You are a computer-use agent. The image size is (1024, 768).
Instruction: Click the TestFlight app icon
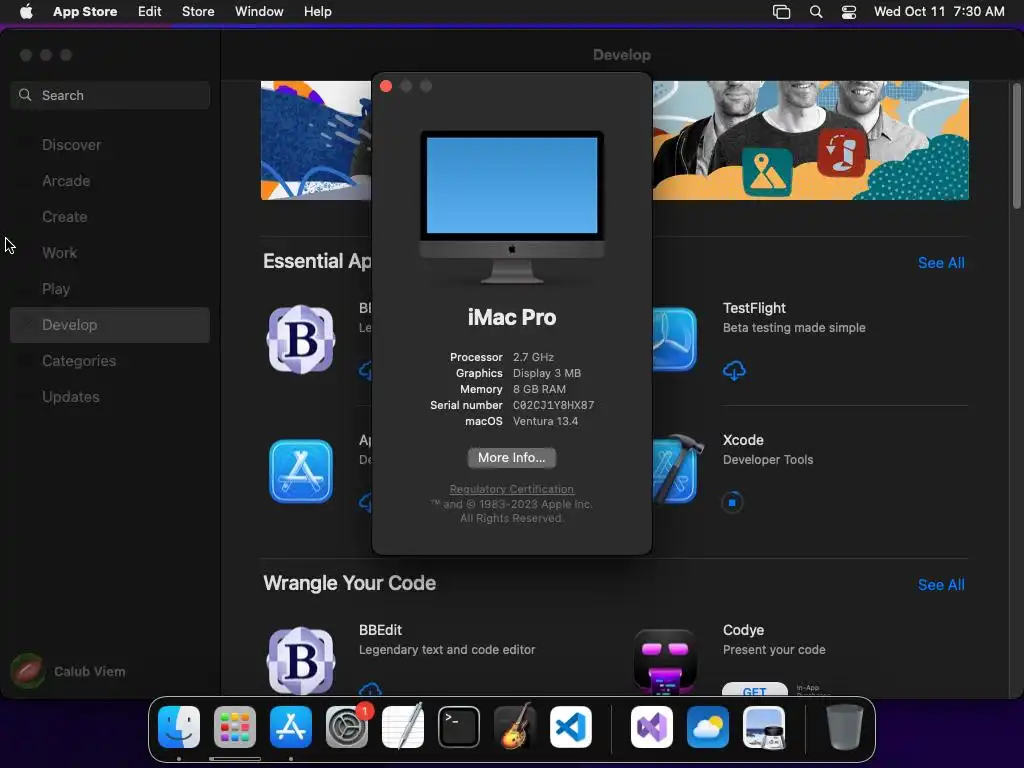[675, 339]
